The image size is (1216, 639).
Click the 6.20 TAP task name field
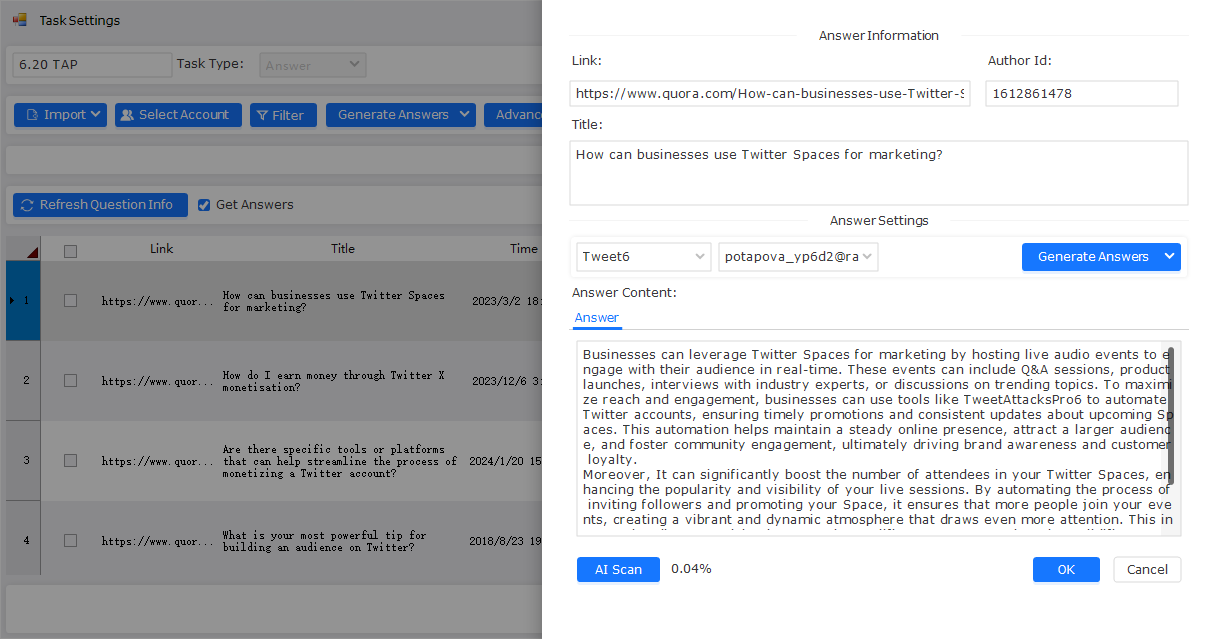click(x=92, y=65)
